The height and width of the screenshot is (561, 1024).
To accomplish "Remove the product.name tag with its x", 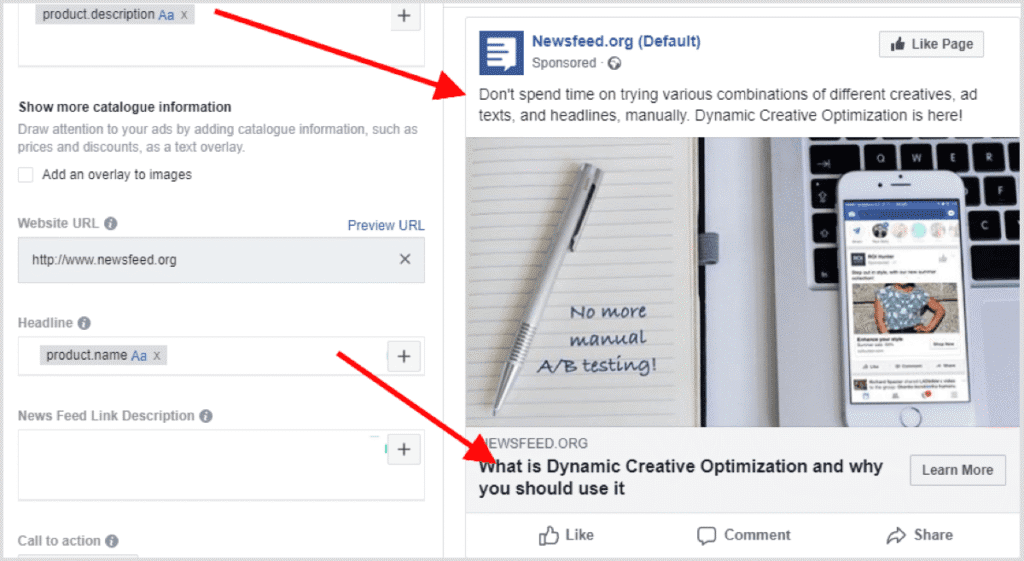I will [x=157, y=356].
